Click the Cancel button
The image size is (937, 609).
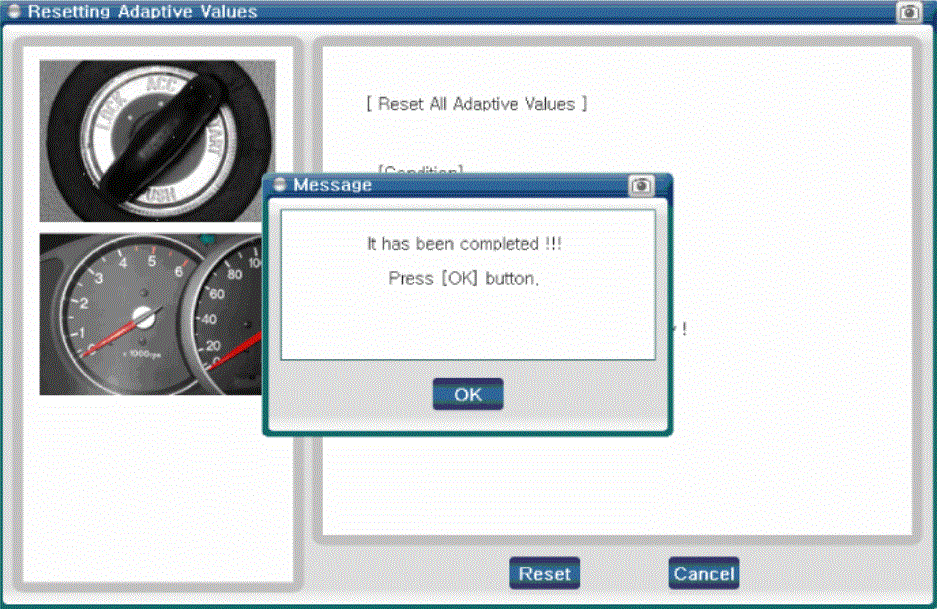[x=704, y=574]
